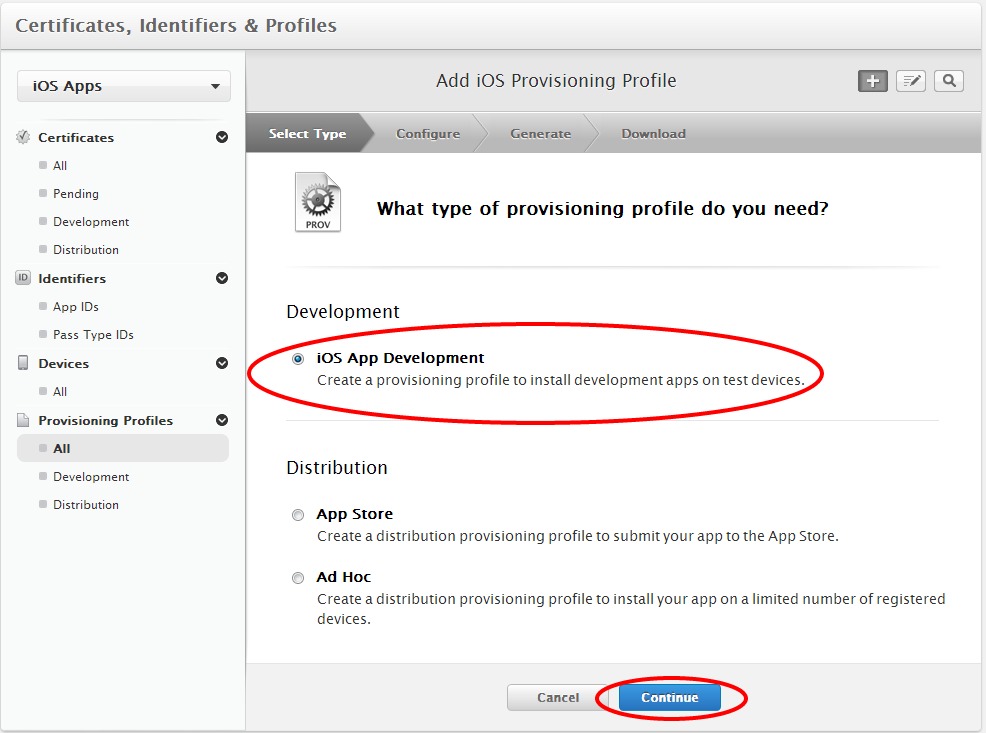The height and width of the screenshot is (733, 986).
Task: Click the plus add profile icon
Action: click(873, 81)
